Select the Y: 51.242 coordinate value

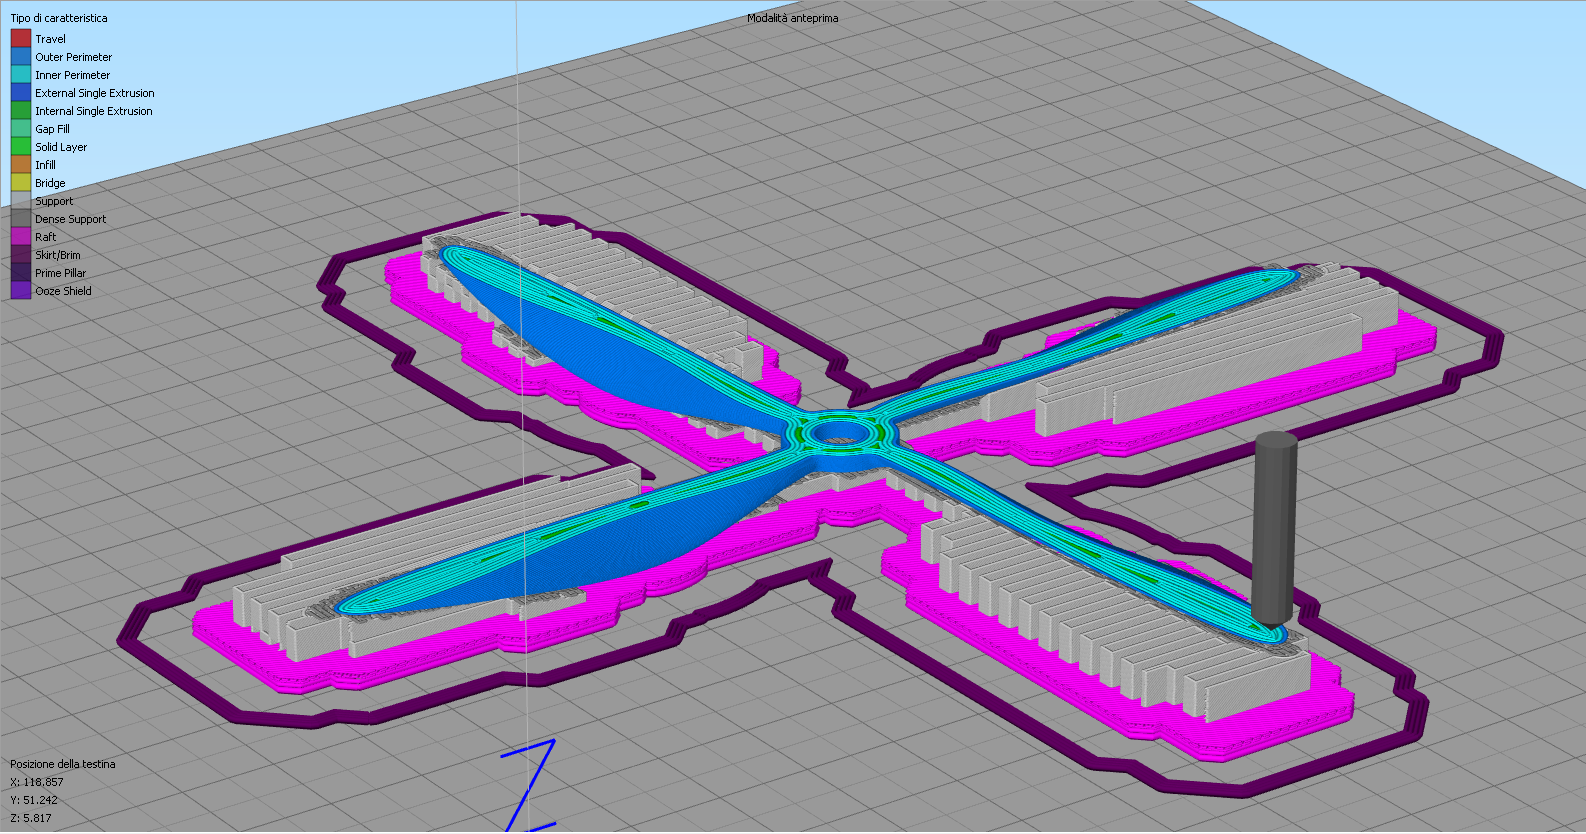[x=34, y=800]
